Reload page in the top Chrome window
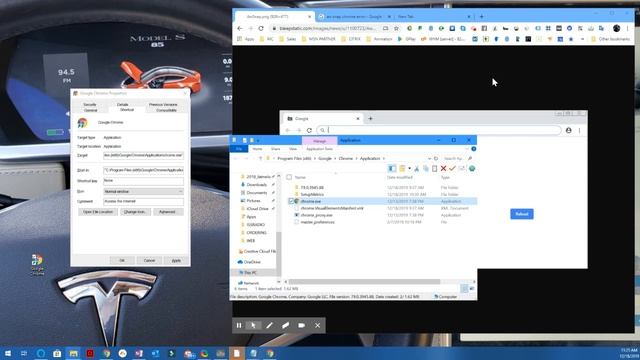 261,28
